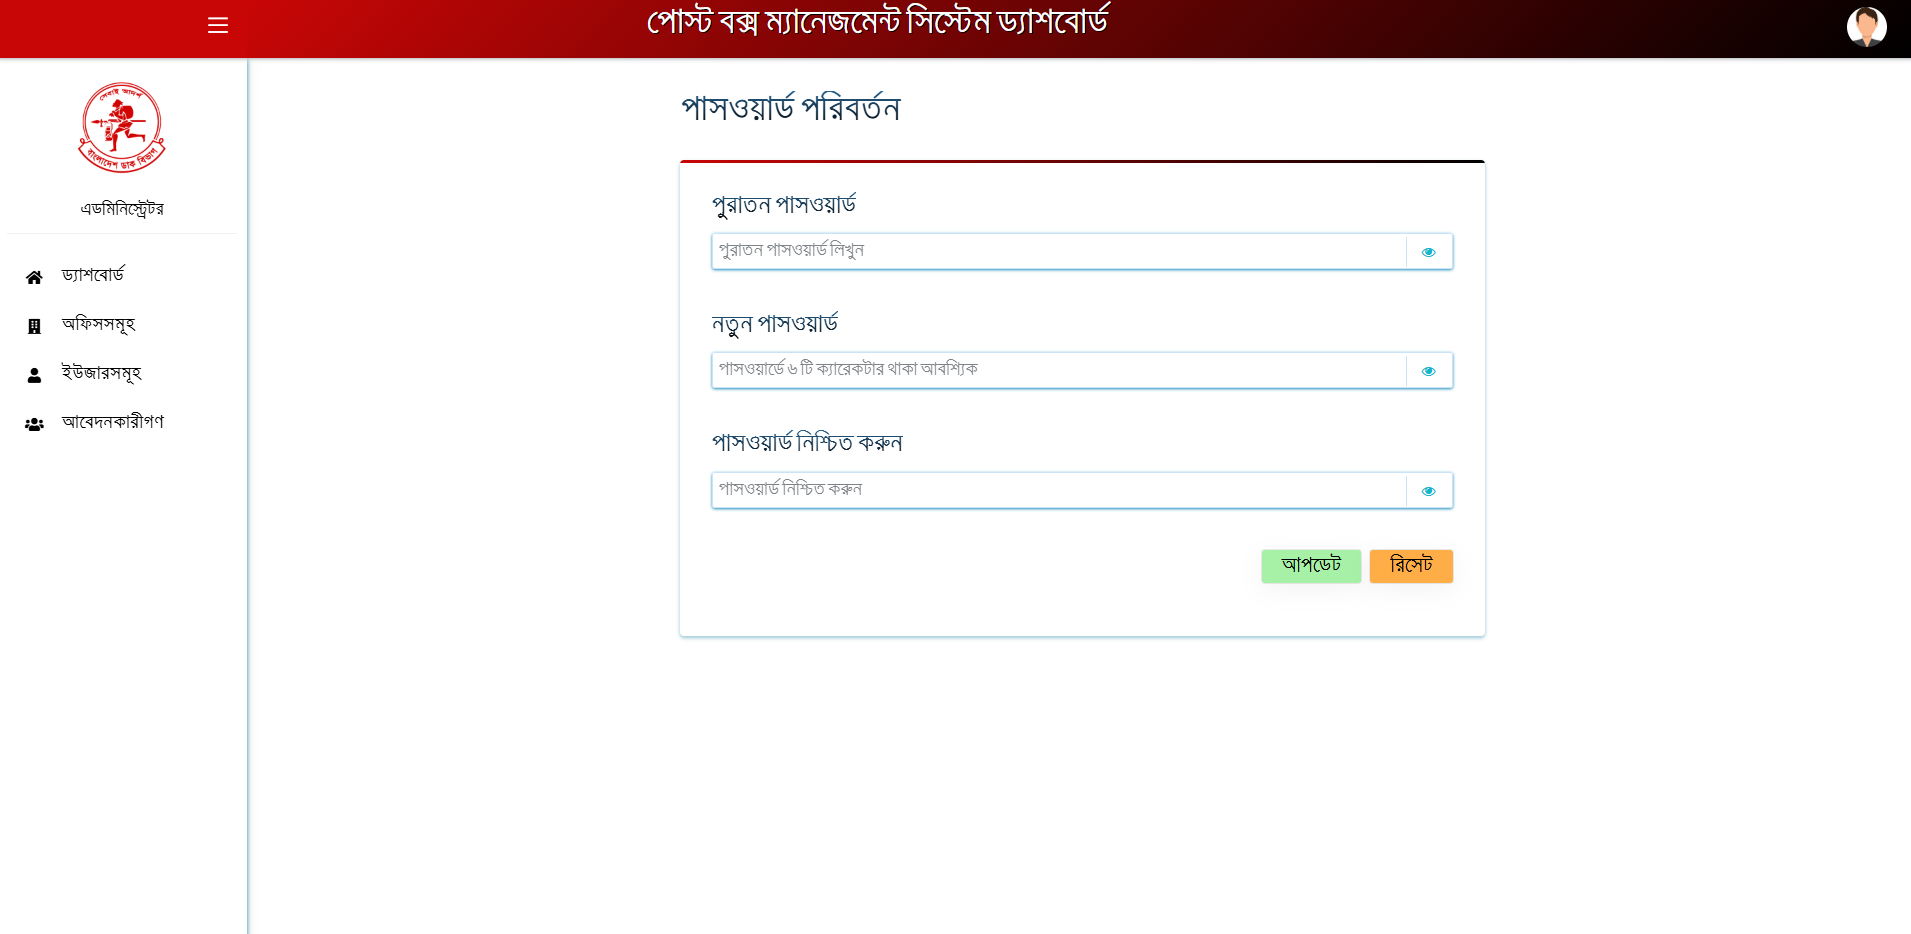
Task: Click the person icon for ইউজারসমূহ
Action: (x=34, y=375)
